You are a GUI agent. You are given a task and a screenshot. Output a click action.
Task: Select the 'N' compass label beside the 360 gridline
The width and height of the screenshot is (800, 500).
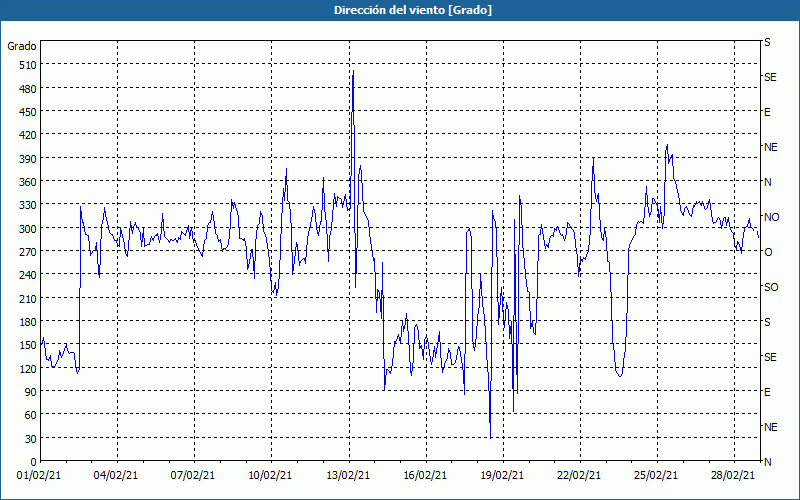768,182
